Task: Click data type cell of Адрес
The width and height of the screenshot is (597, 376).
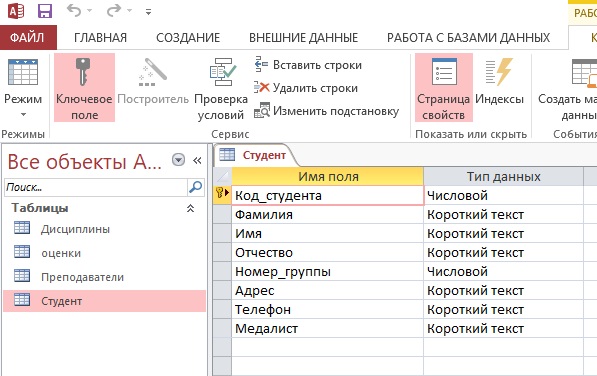Action: 503,290
